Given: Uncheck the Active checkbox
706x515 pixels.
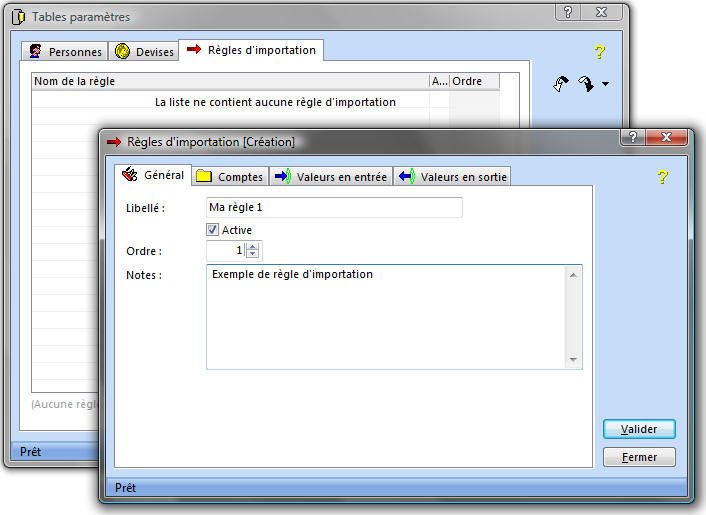Looking at the screenshot, I should click(x=212, y=230).
